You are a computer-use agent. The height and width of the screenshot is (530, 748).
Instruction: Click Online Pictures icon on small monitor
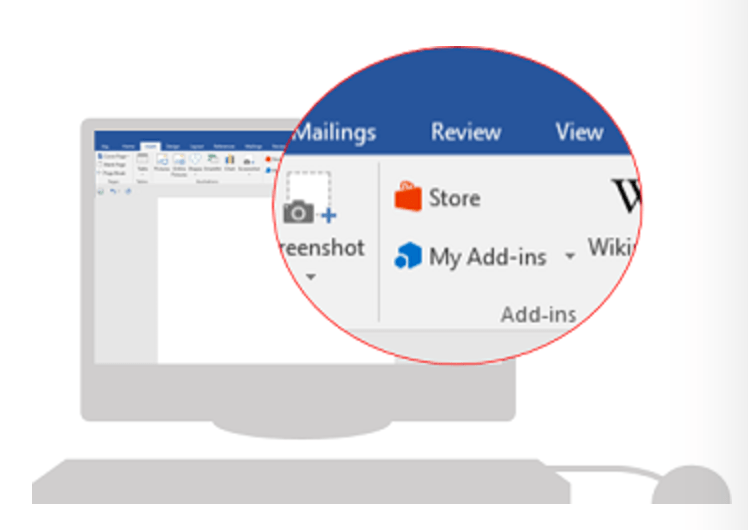[x=179, y=160]
